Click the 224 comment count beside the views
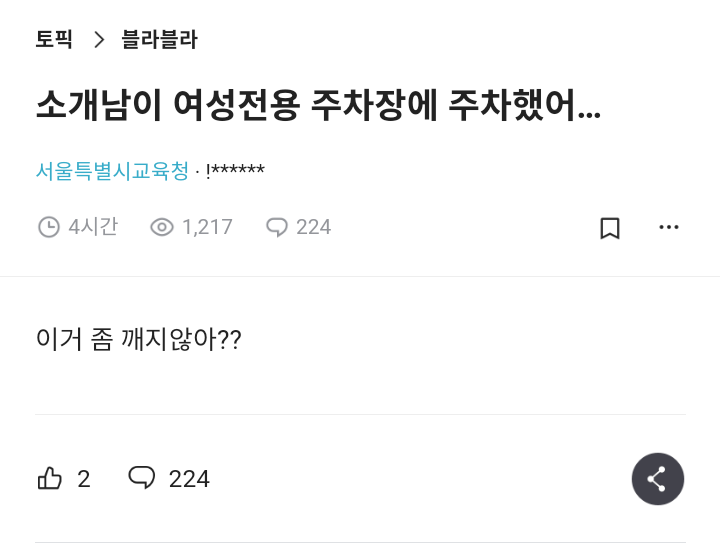 pyautogui.click(x=313, y=228)
